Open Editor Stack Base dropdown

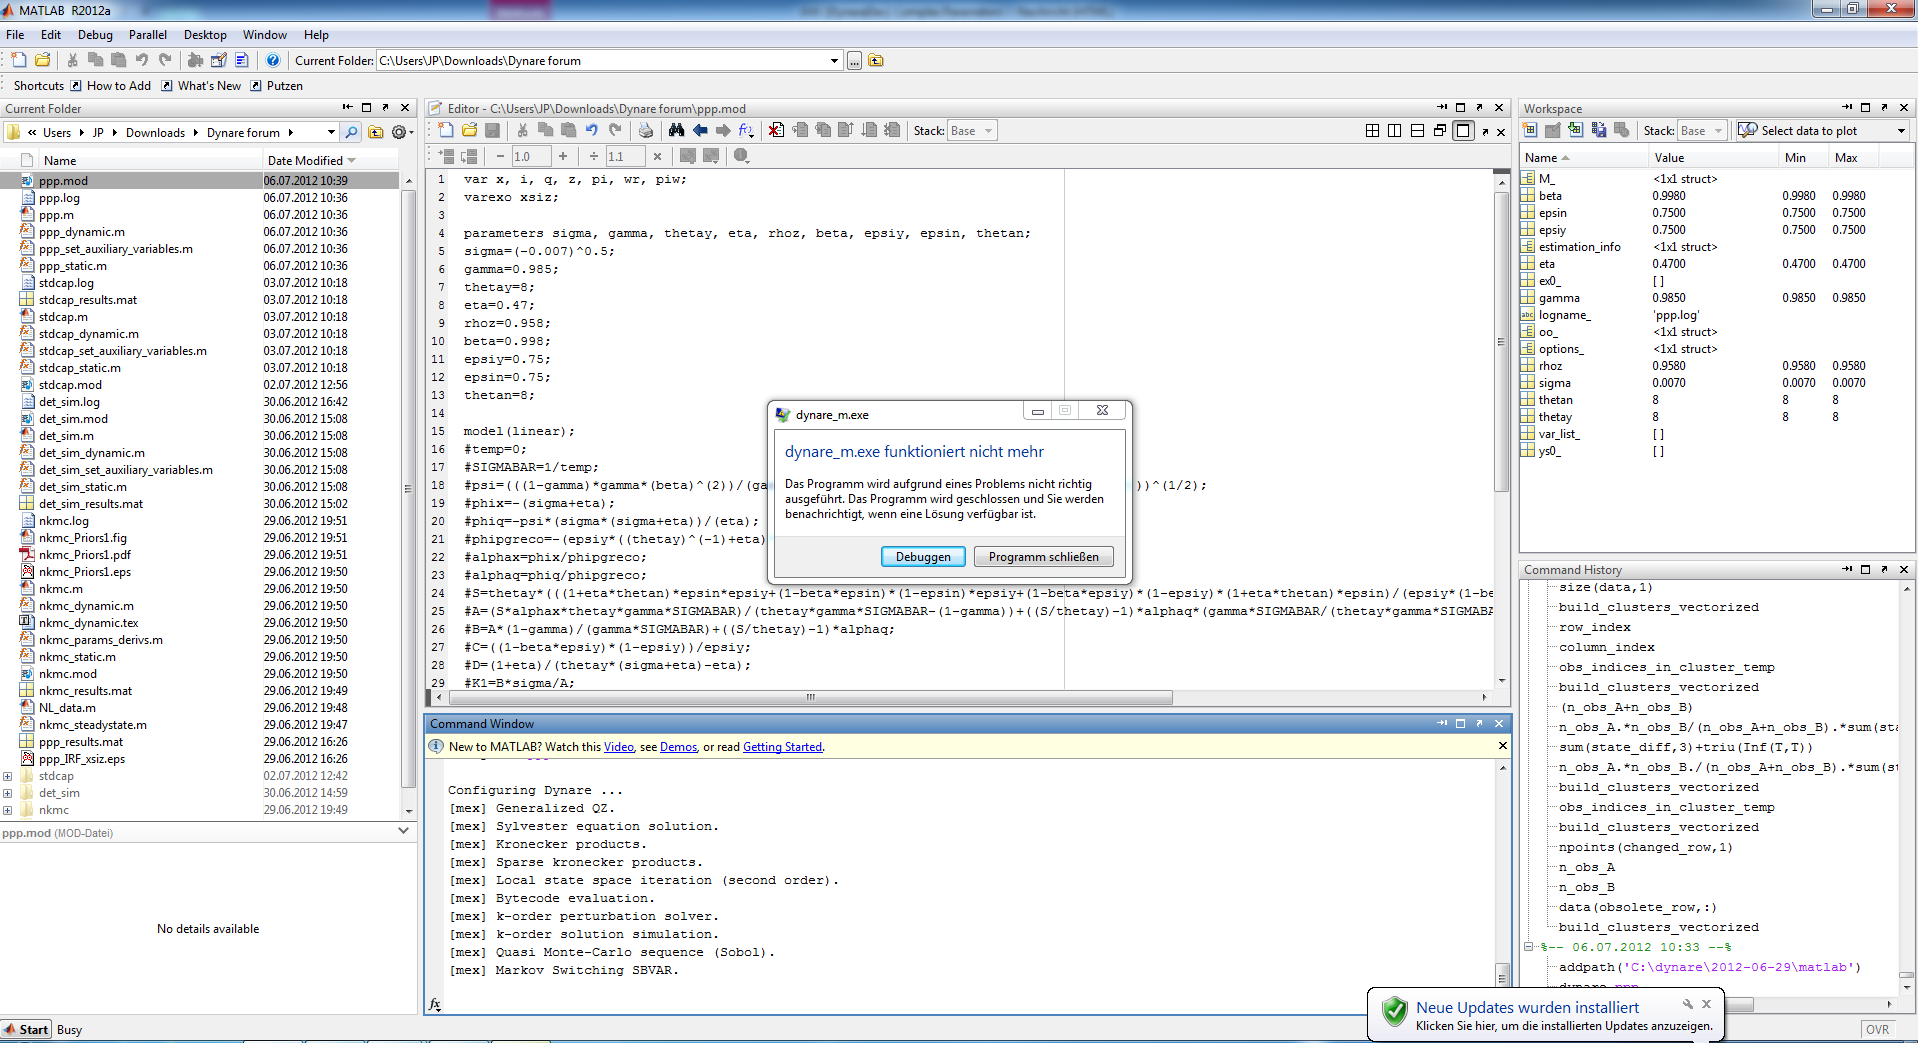972,131
